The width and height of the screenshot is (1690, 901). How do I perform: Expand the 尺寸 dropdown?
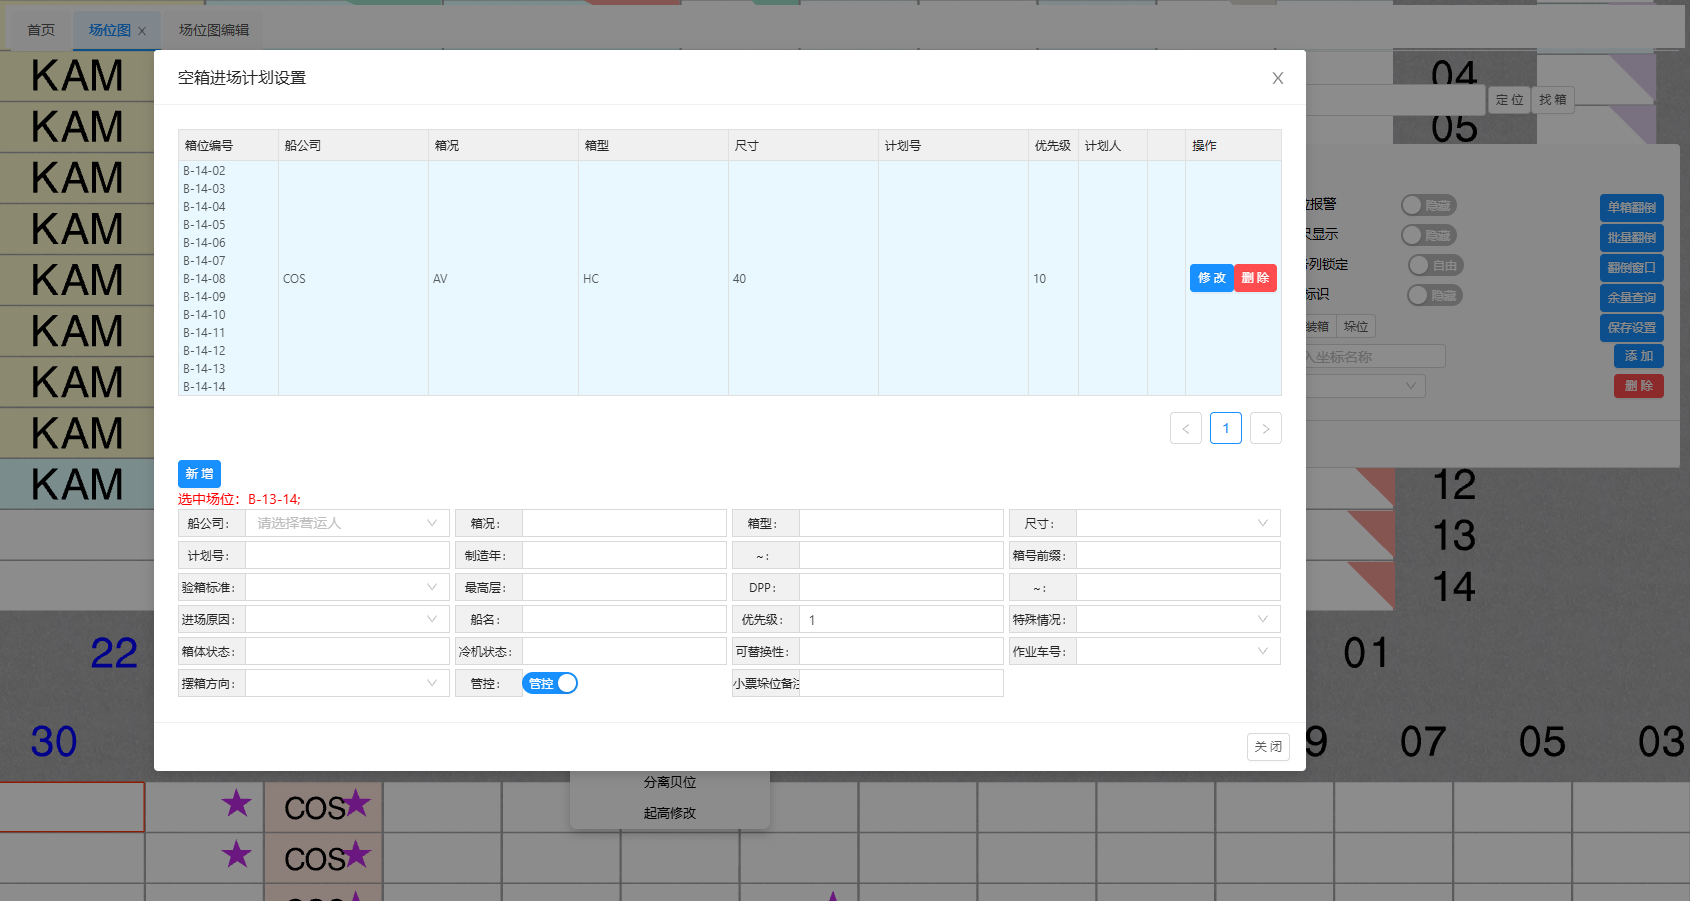[x=1177, y=523]
